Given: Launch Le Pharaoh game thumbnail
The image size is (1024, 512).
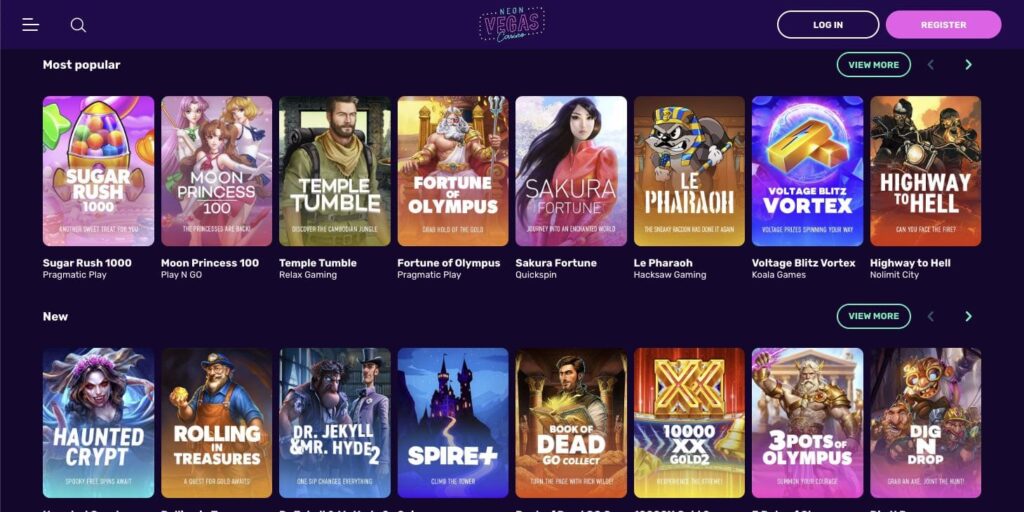Looking at the screenshot, I should click(x=689, y=171).
